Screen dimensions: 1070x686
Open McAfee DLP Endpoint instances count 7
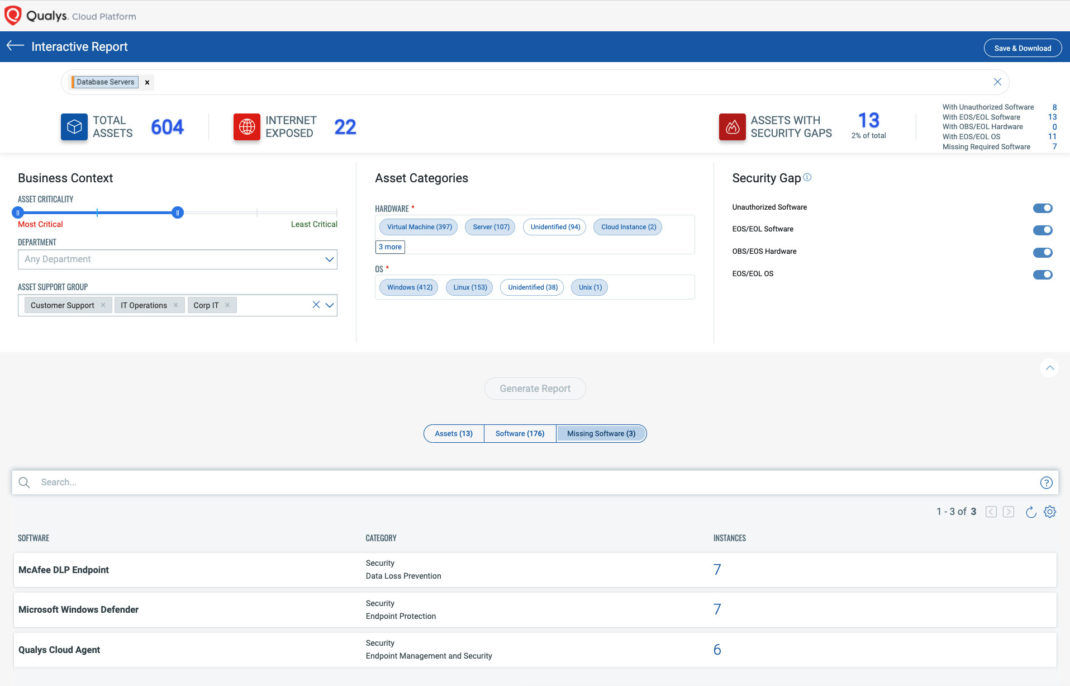coord(717,570)
